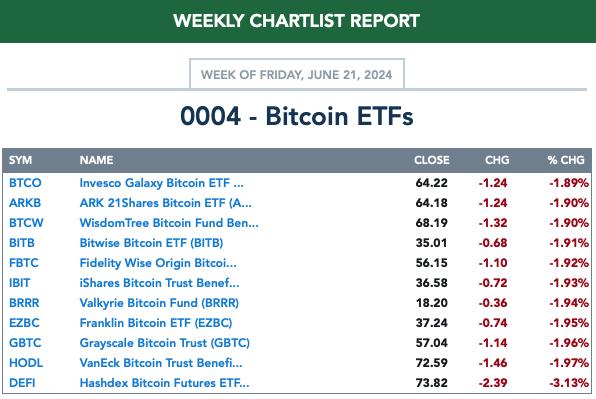Screen dimensions: 596x399
Task: Click Franklin Bitcoin ETF (EZBC) link
Action: (x=156, y=323)
